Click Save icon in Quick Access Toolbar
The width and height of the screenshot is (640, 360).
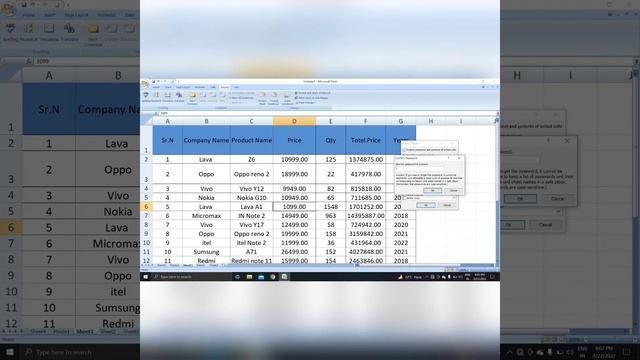(154, 82)
